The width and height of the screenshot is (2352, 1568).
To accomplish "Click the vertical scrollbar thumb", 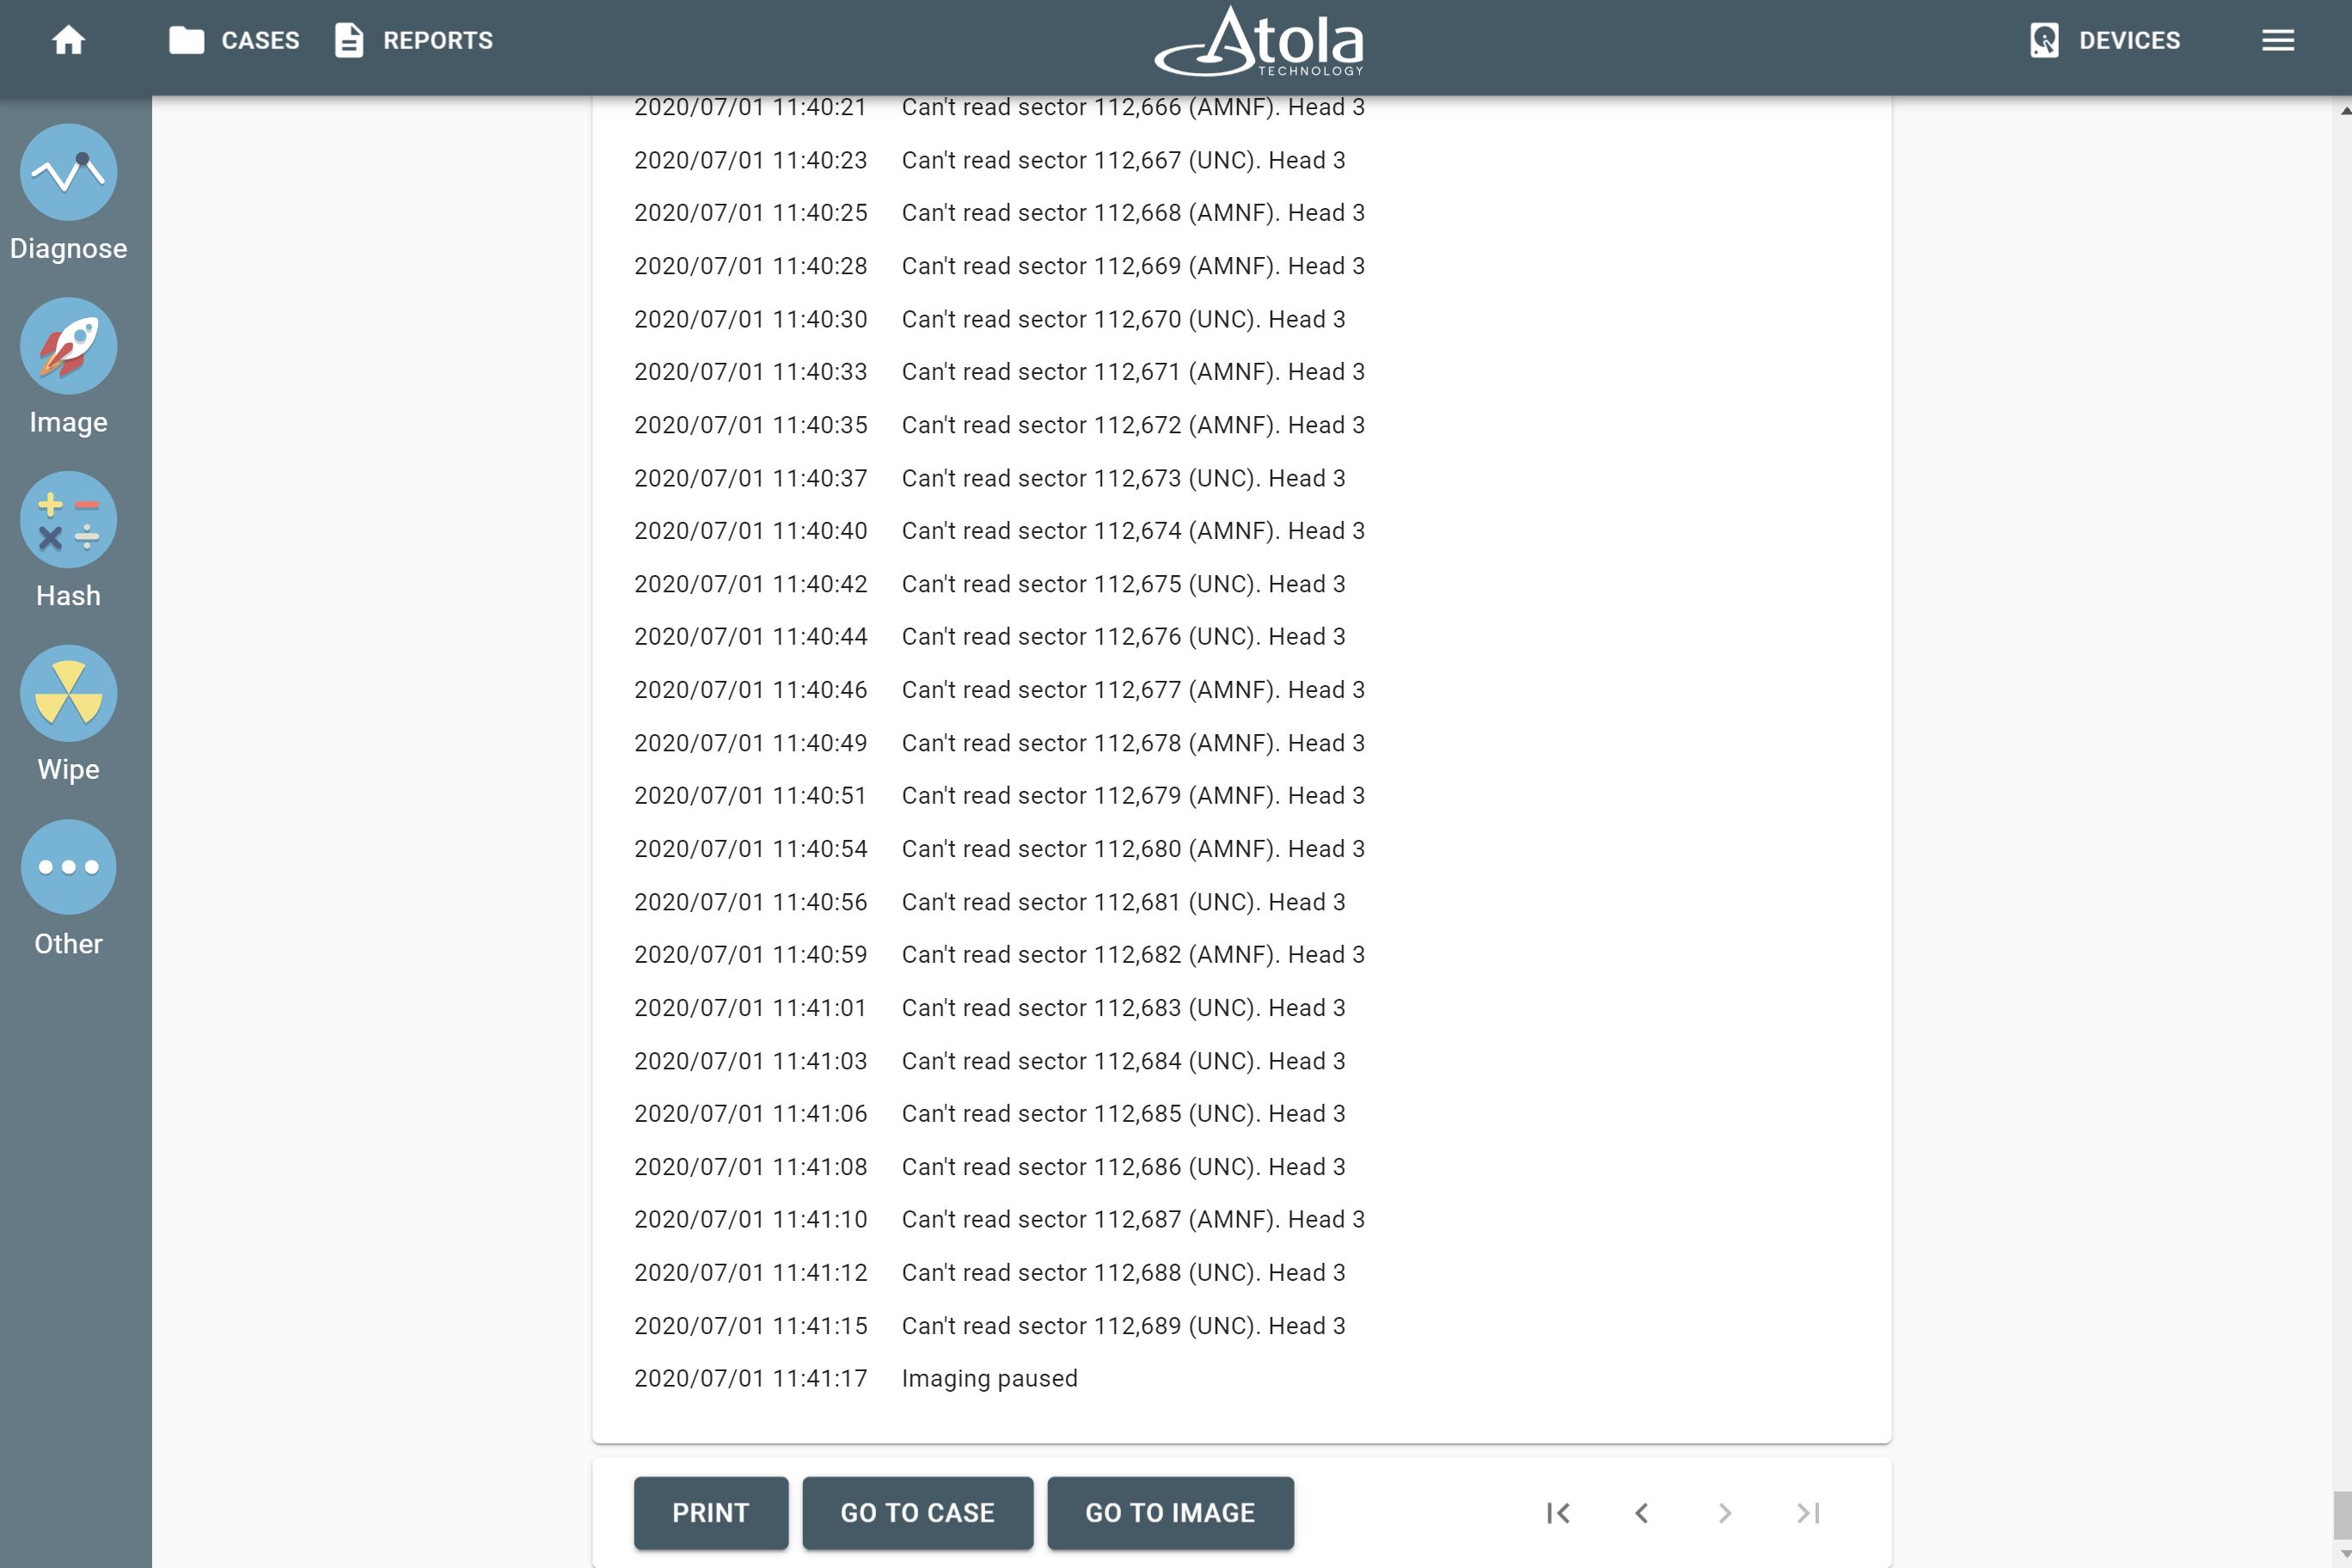I will 2342,1515.
